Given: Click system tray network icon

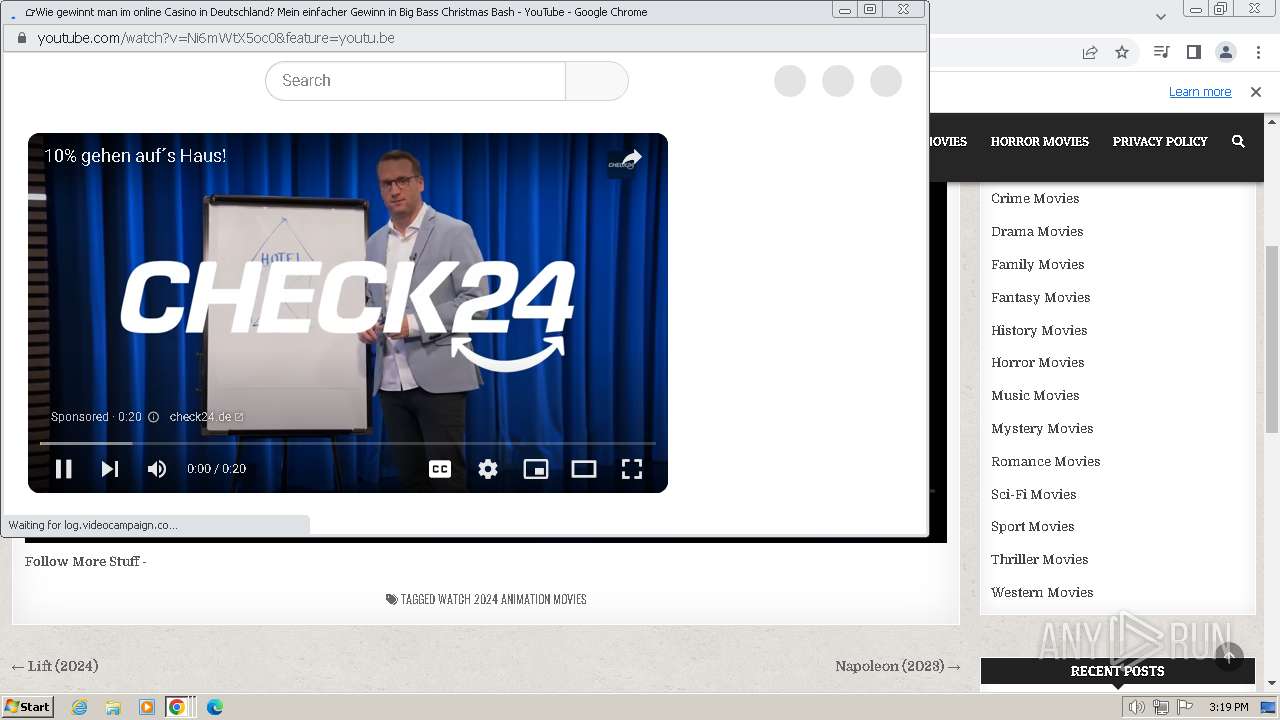Looking at the screenshot, I should (x=1161, y=708).
